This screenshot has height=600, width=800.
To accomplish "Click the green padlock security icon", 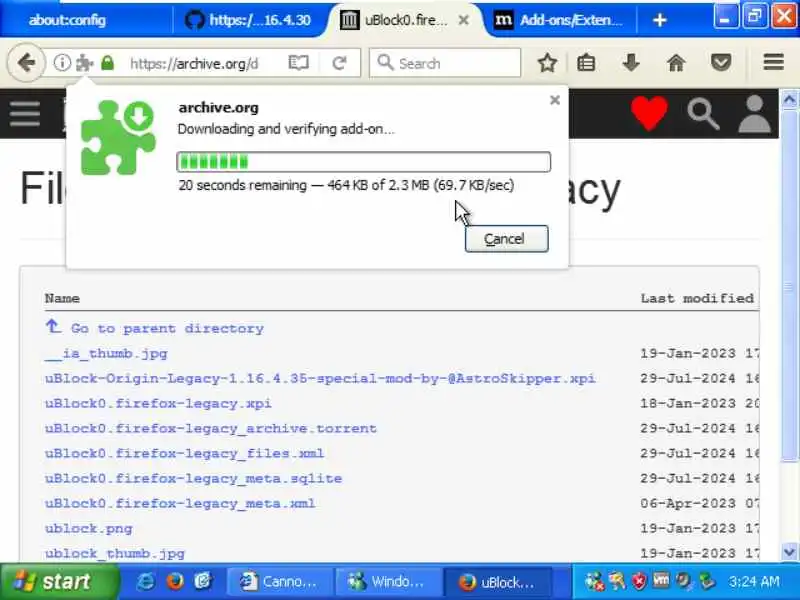I will click(107, 63).
